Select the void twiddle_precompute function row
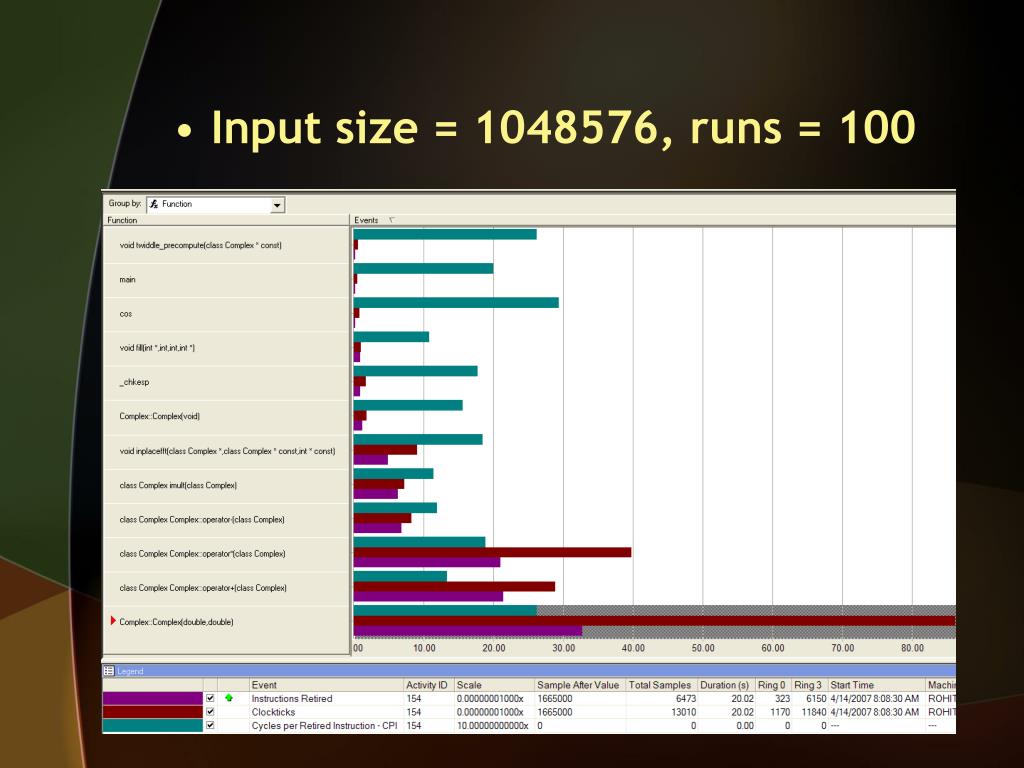The image size is (1024, 768). click(227, 246)
